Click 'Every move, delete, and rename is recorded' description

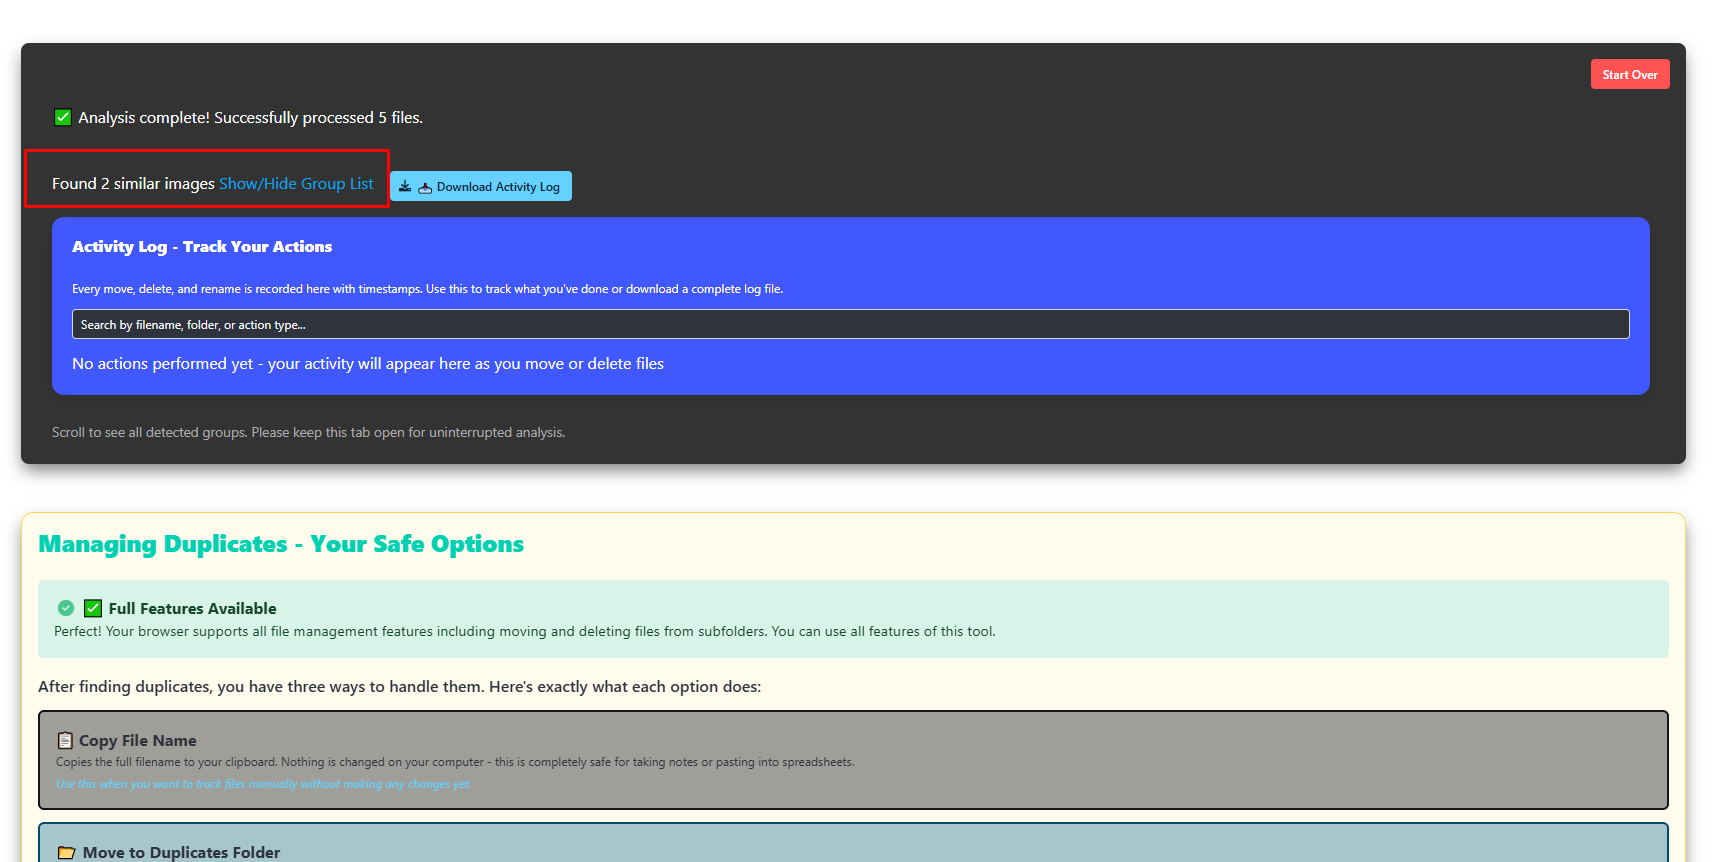pyautogui.click(x=428, y=289)
